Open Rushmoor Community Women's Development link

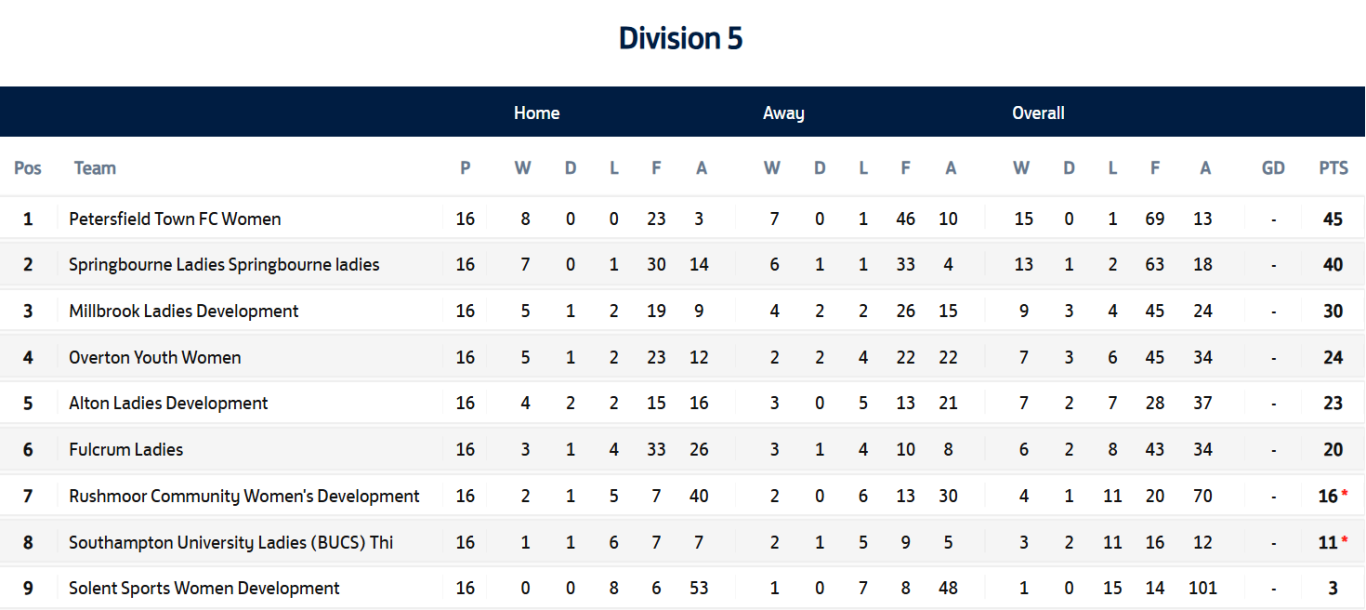point(244,496)
